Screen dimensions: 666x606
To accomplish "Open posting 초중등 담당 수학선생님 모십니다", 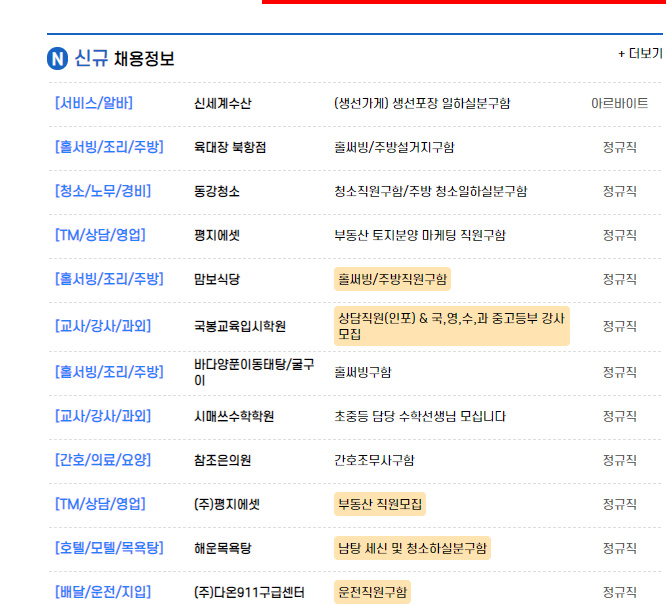I will coord(420,416).
